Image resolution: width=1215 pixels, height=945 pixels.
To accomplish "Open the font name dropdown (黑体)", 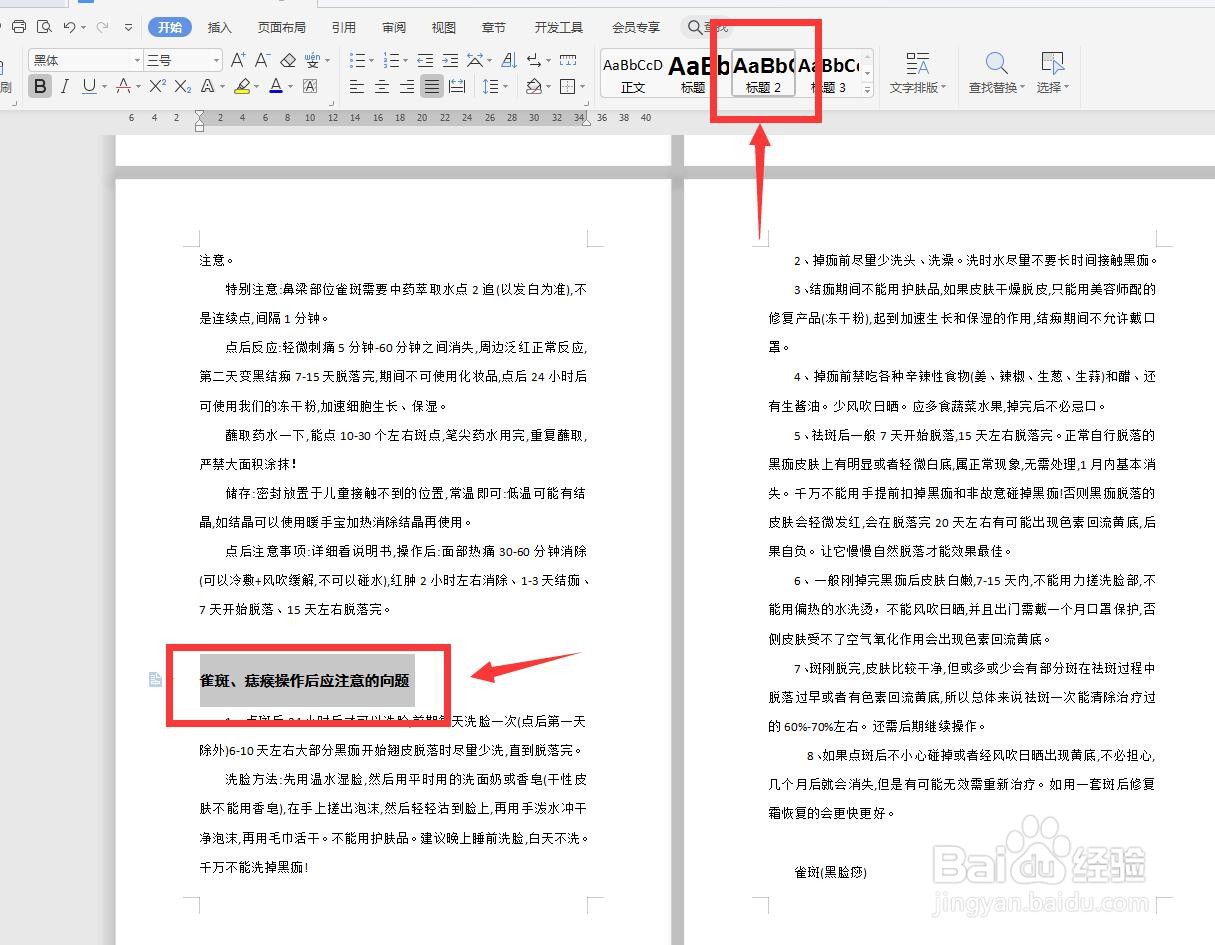I will pyautogui.click(x=138, y=61).
